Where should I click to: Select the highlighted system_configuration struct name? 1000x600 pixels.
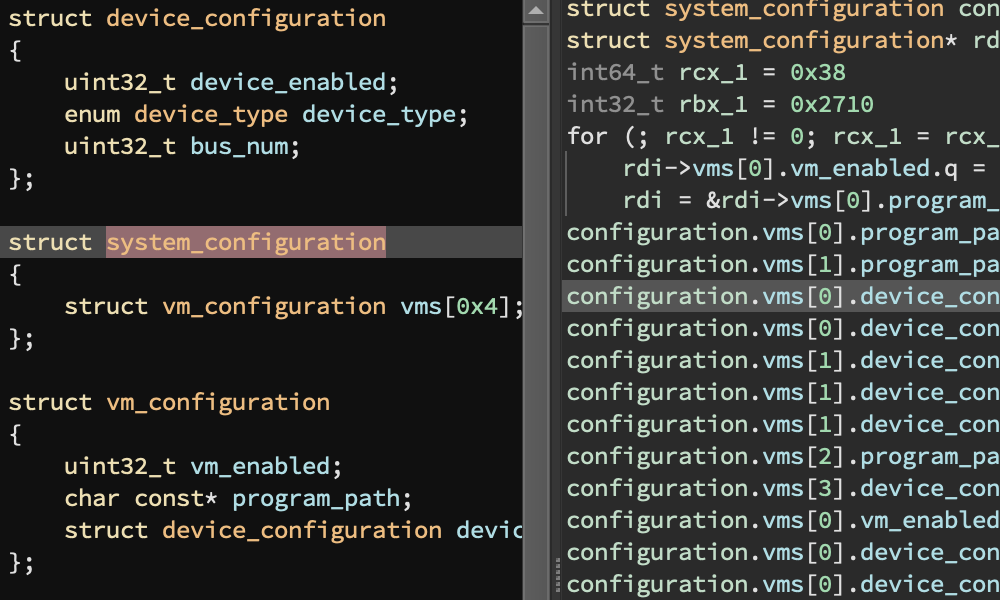(246, 242)
